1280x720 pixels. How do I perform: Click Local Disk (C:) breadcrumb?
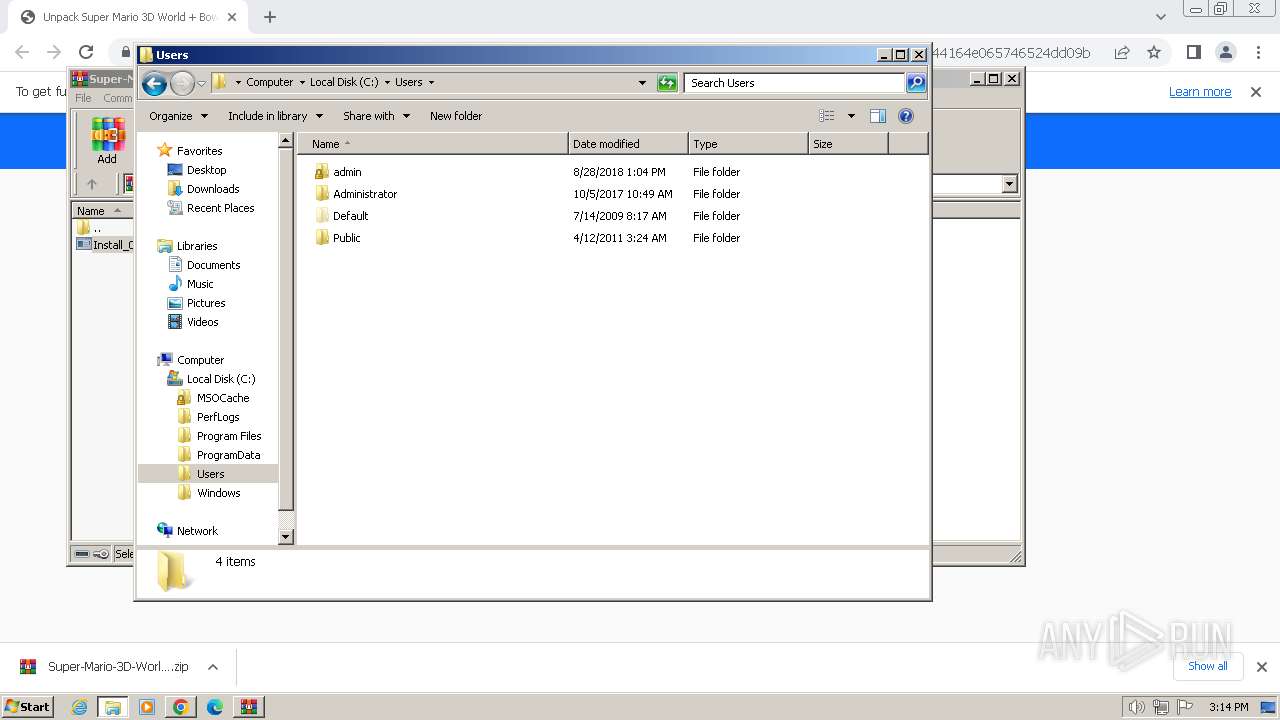[344, 83]
